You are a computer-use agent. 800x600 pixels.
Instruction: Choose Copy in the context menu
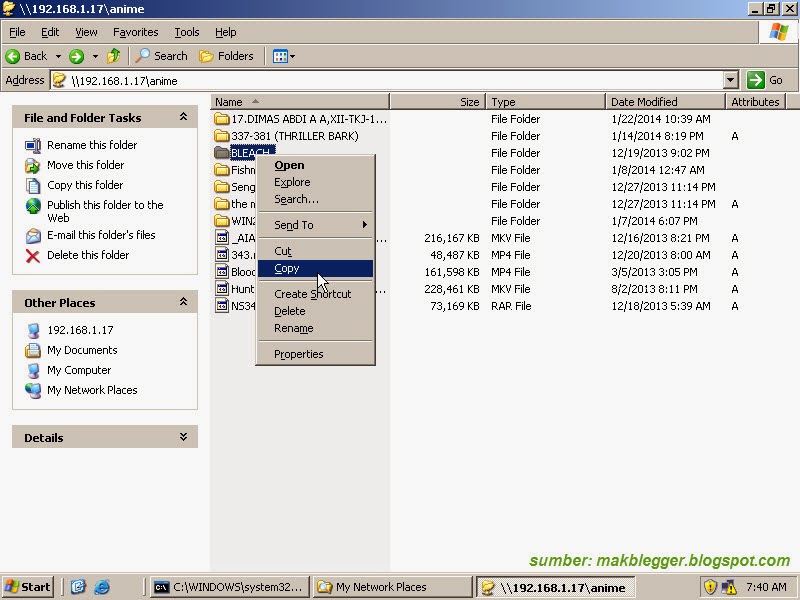(315, 268)
